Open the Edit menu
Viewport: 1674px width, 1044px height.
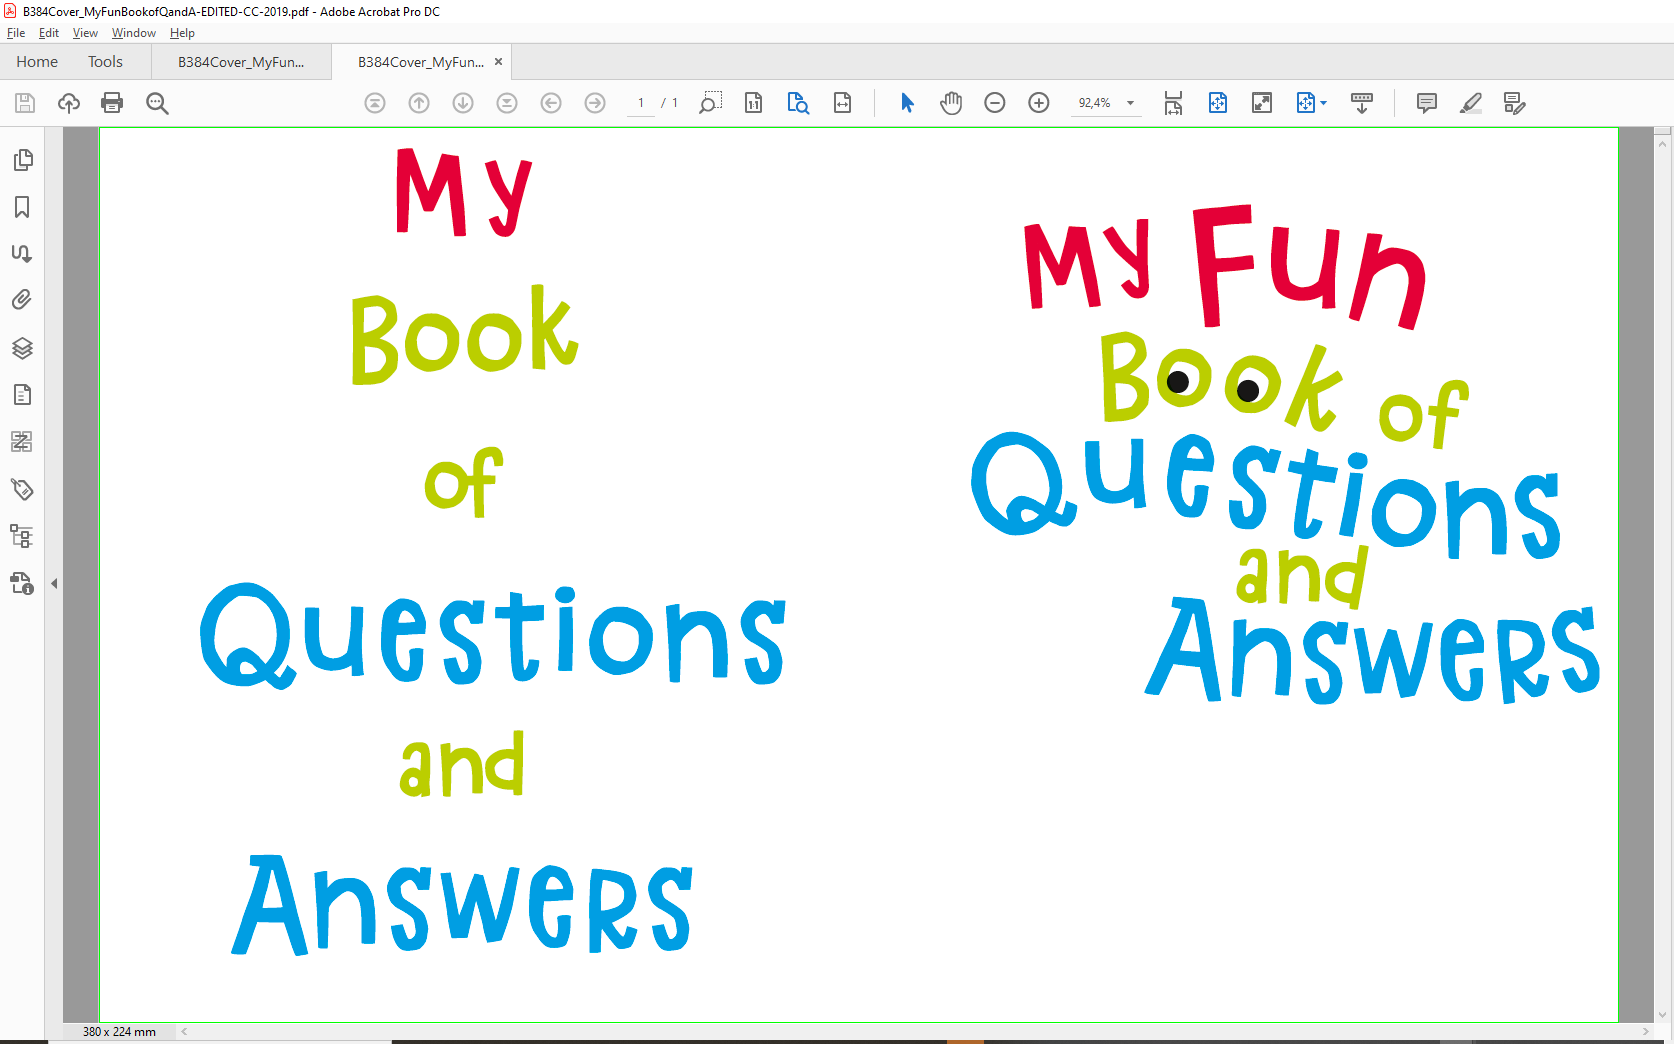(49, 33)
